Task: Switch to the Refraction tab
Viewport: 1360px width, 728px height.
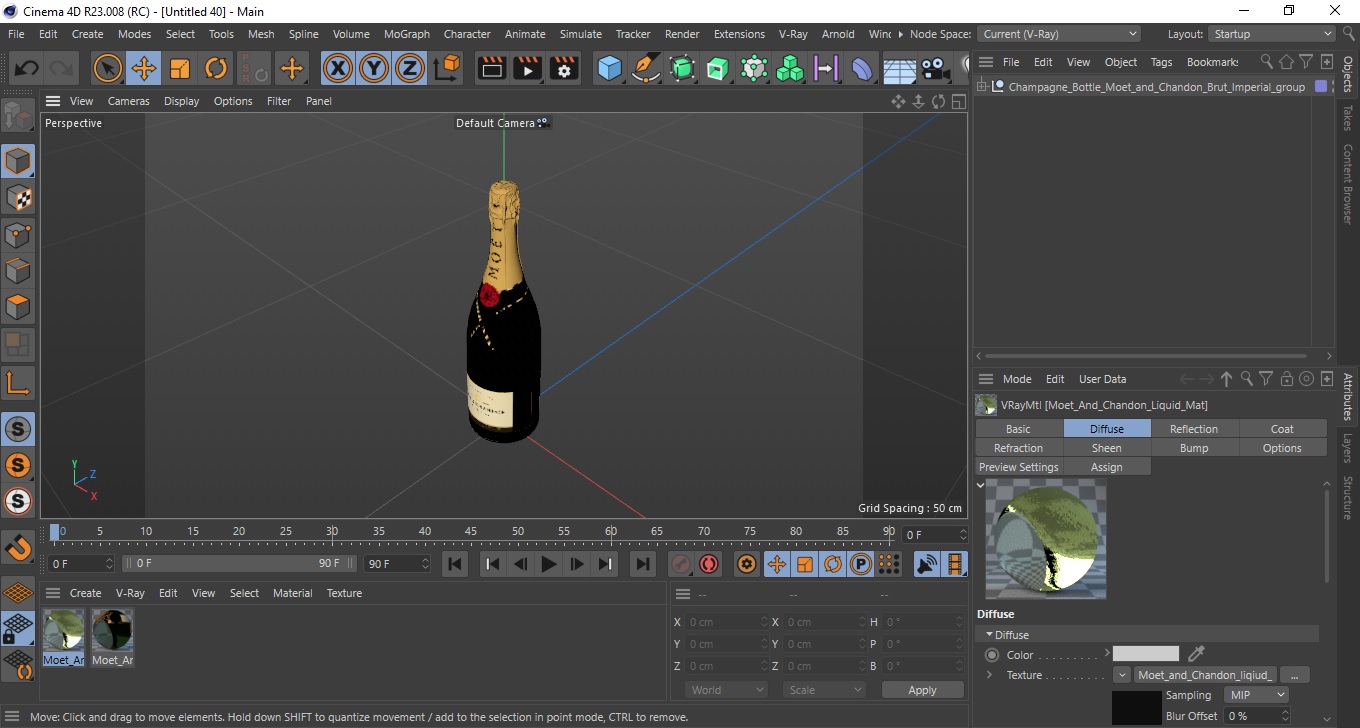Action: coord(1018,448)
